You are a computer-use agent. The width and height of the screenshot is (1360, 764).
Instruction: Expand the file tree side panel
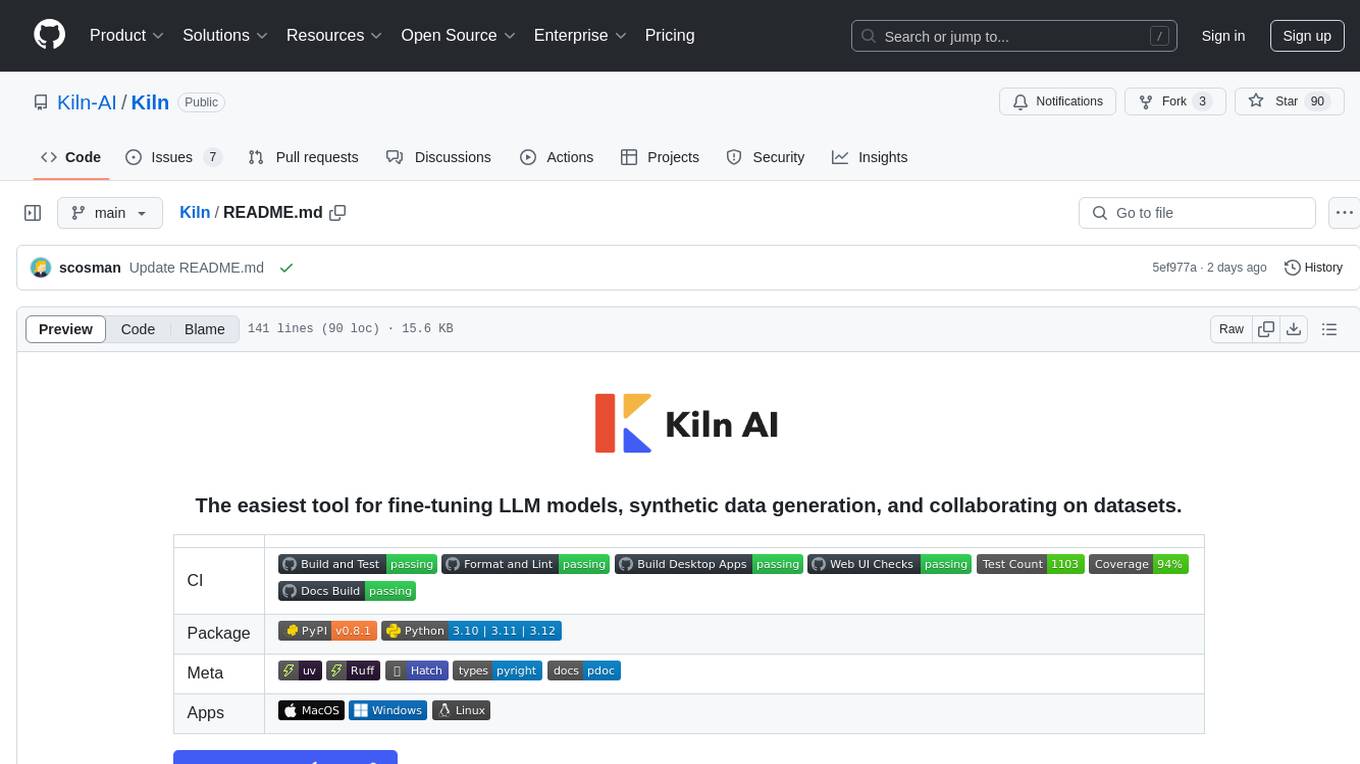(33, 213)
